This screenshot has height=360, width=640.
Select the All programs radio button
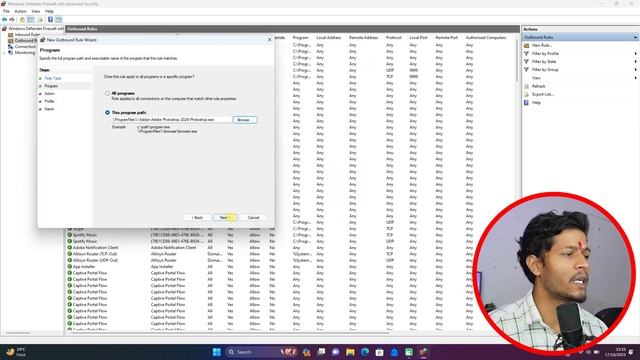pyautogui.click(x=107, y=93)
